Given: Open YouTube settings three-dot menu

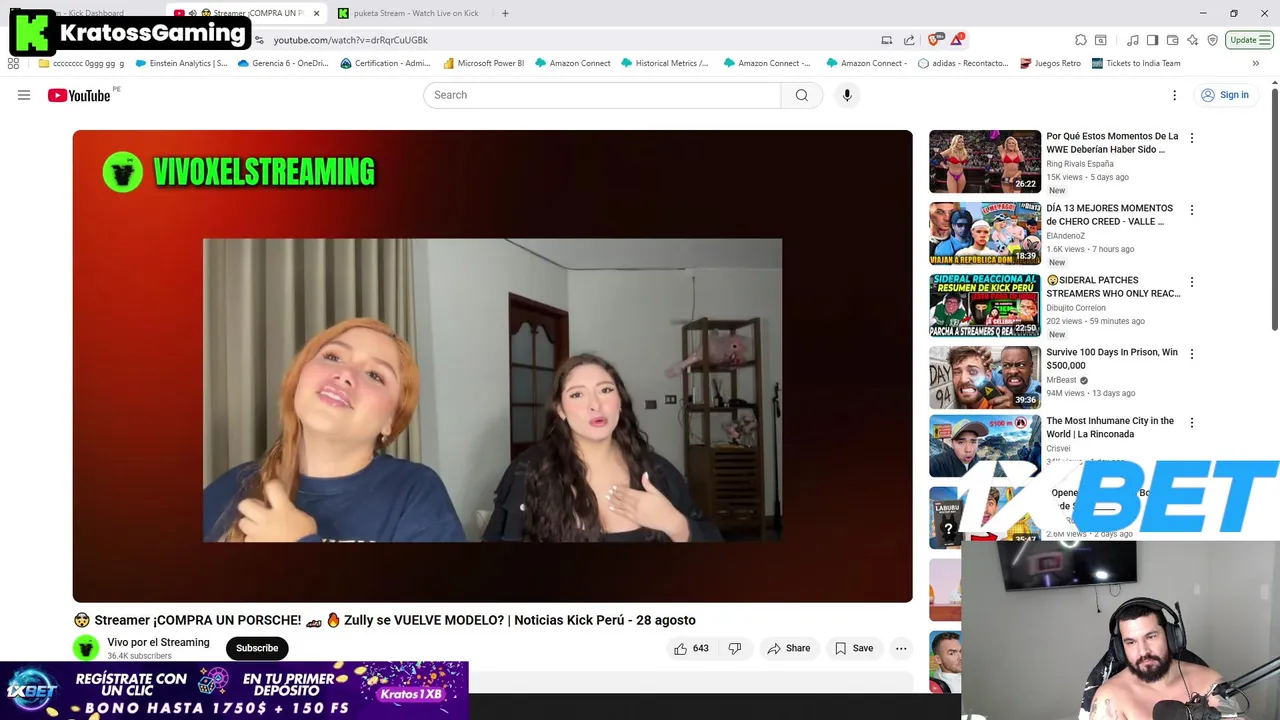Looking at the screenshot, I should (1175, 95).
